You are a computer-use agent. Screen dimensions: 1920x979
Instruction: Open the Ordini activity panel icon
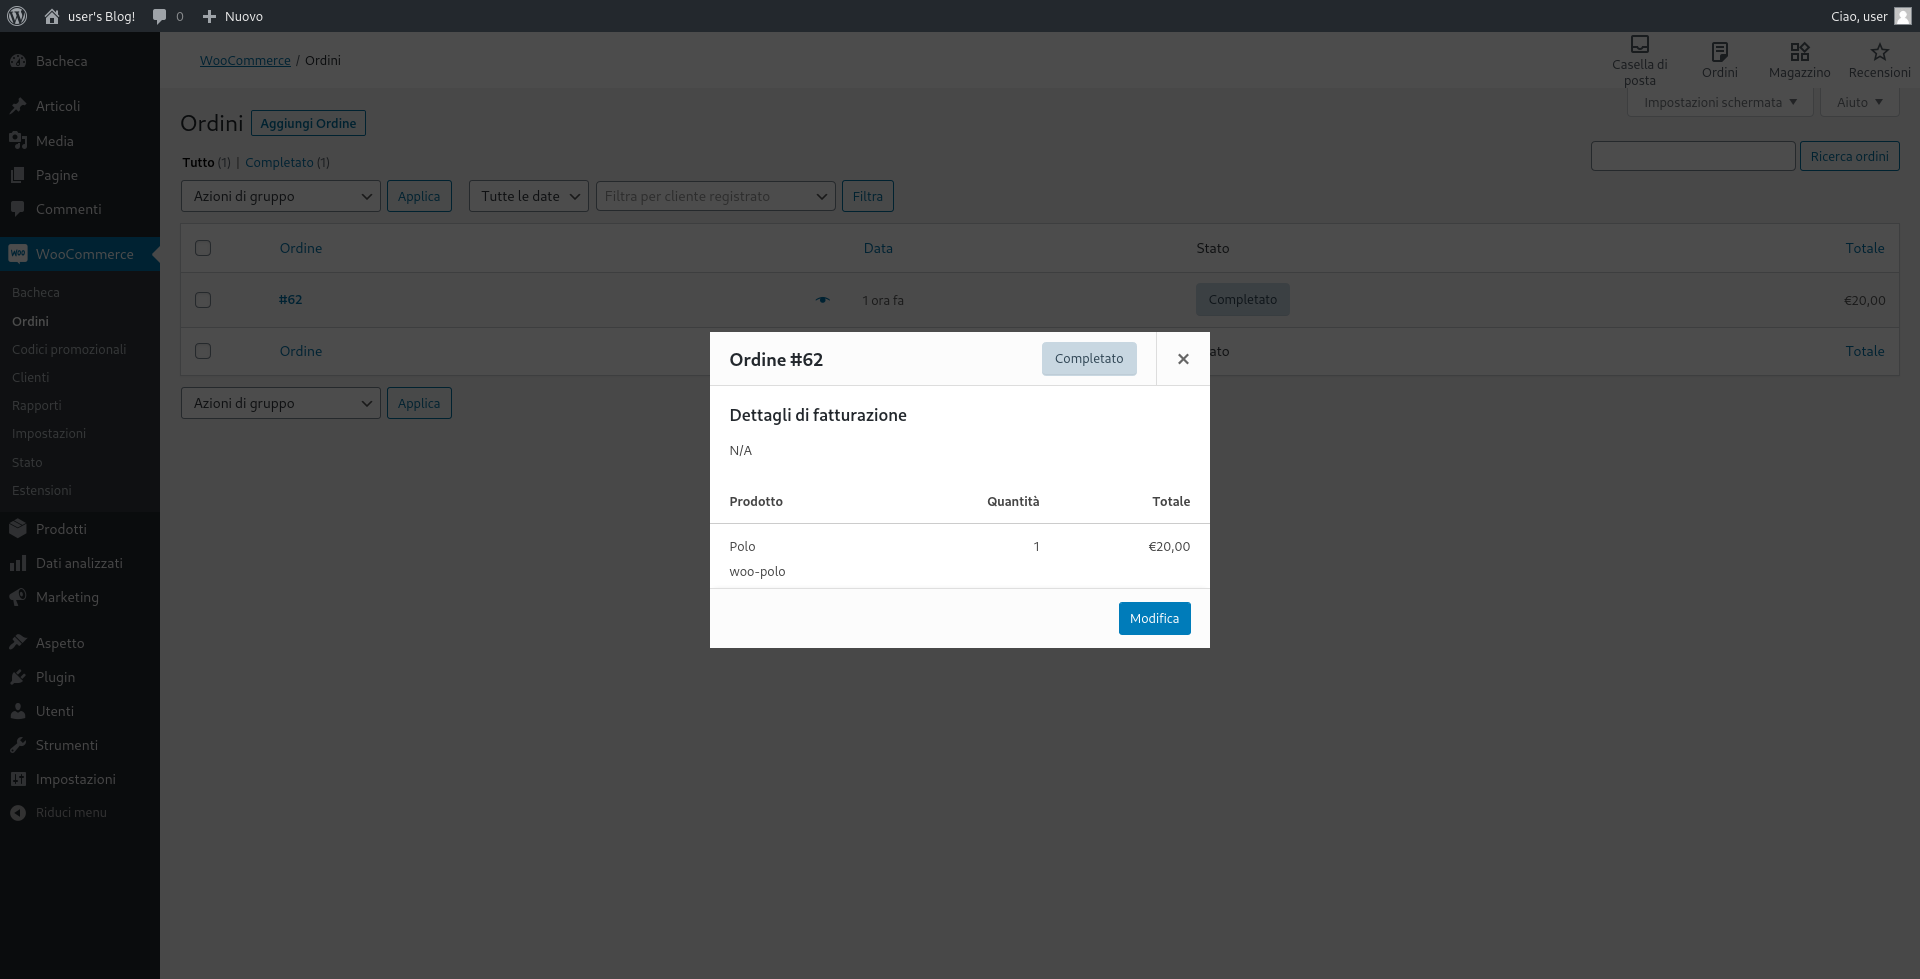coord(1720,52)
